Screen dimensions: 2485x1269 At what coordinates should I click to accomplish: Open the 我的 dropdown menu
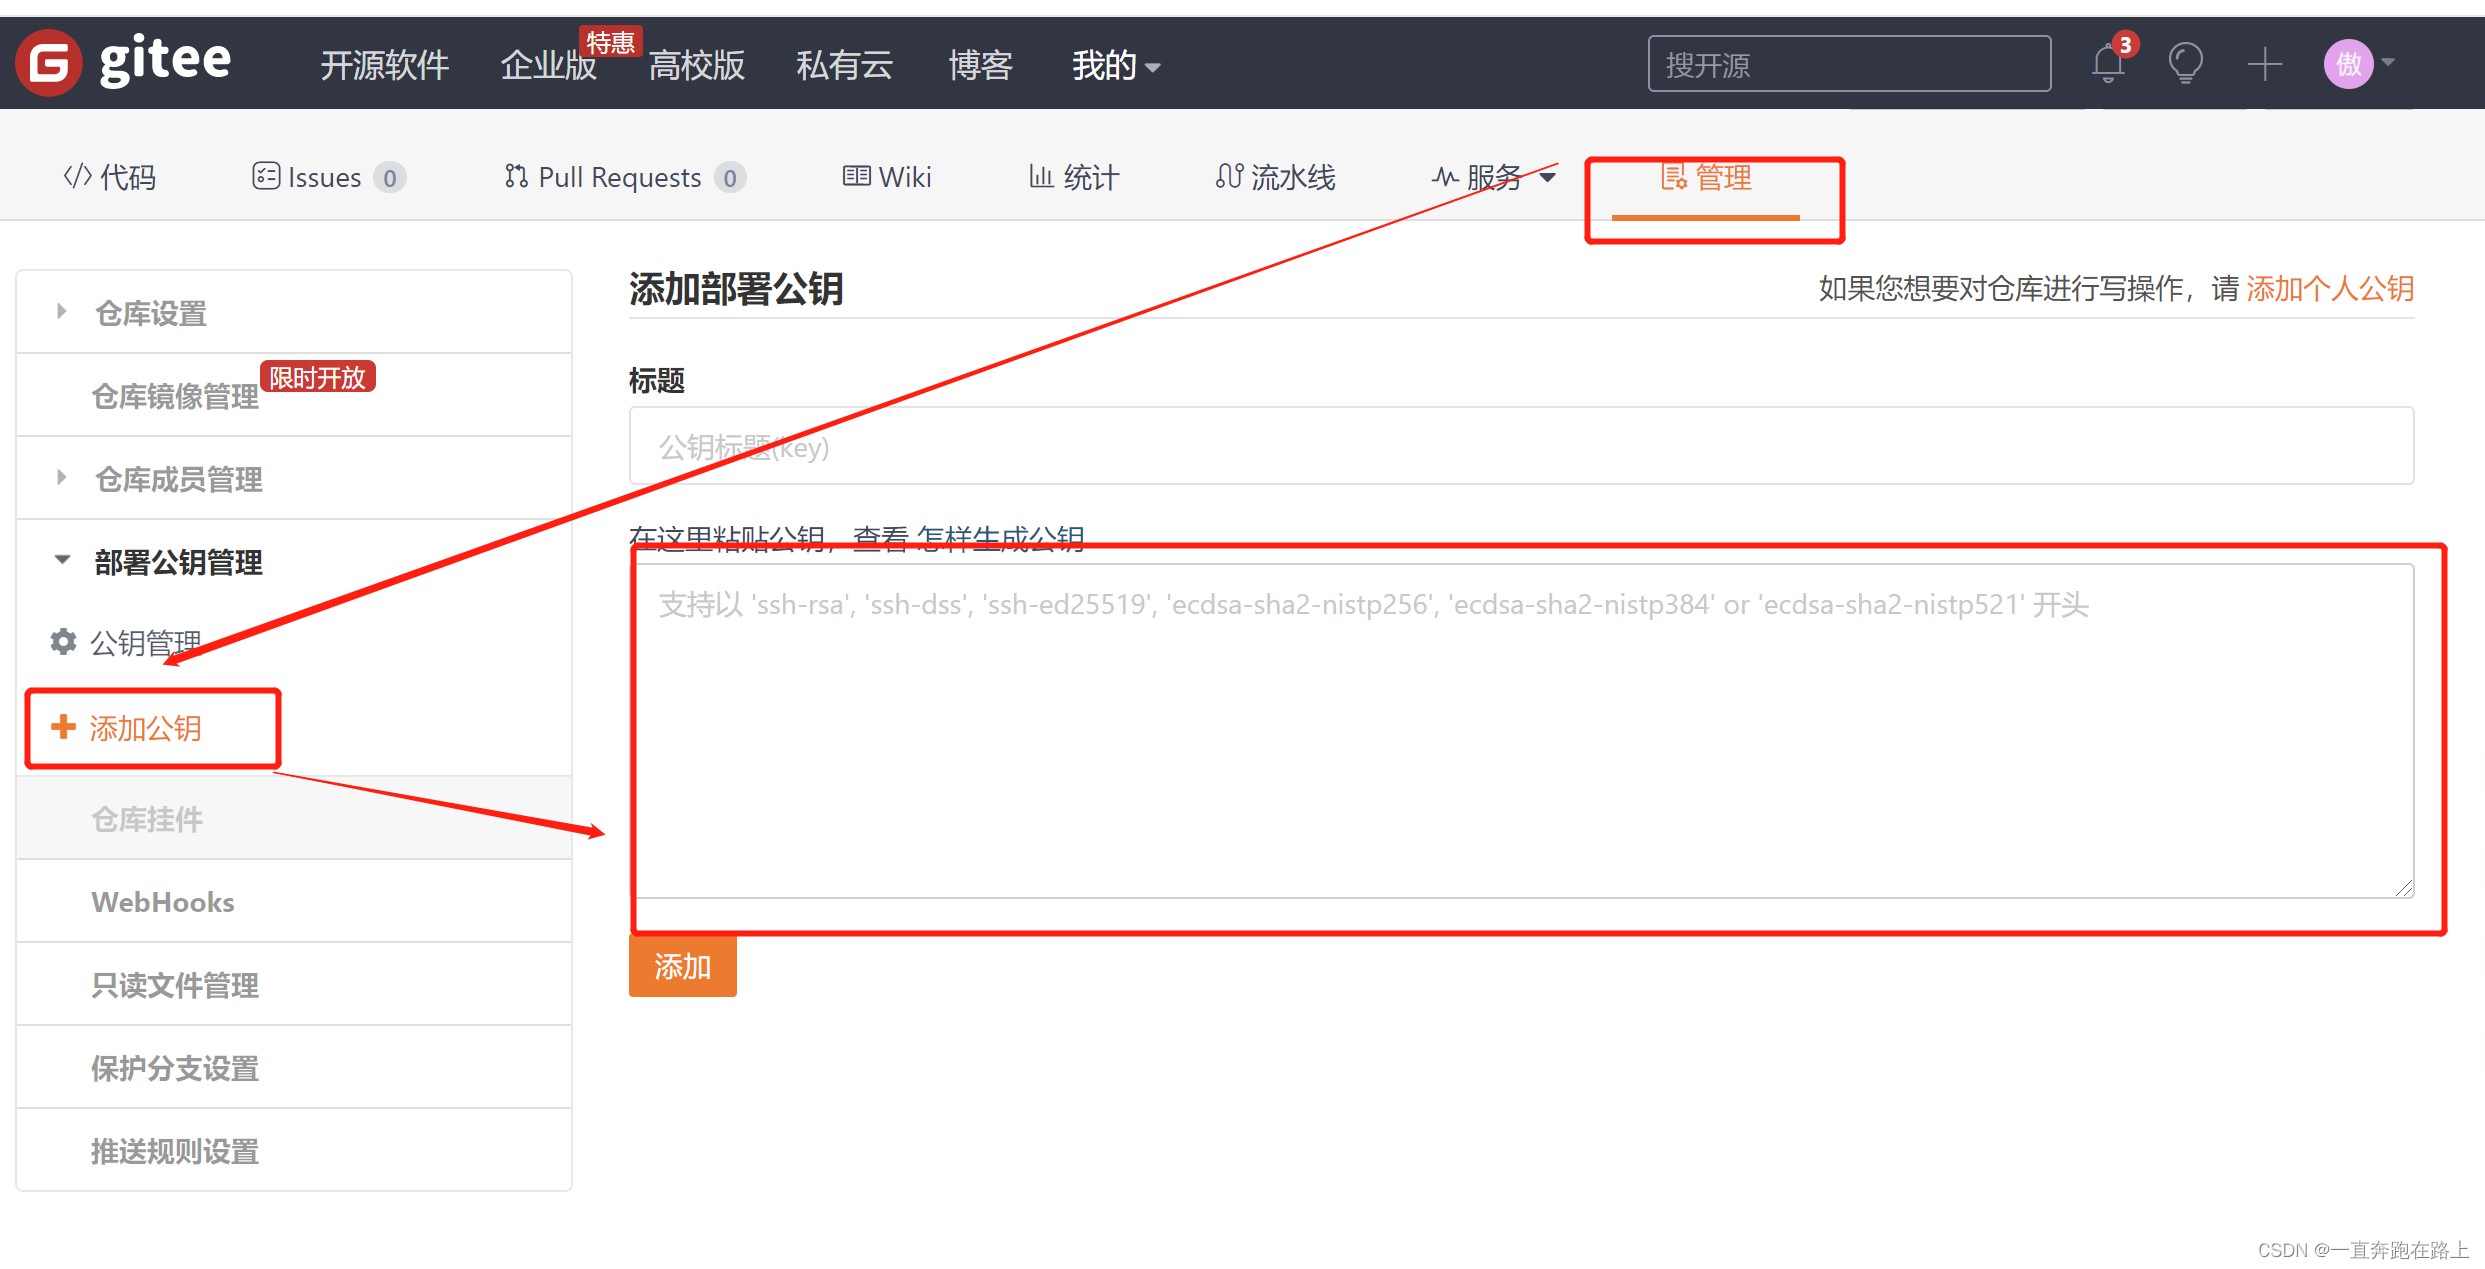point(1115,66)
